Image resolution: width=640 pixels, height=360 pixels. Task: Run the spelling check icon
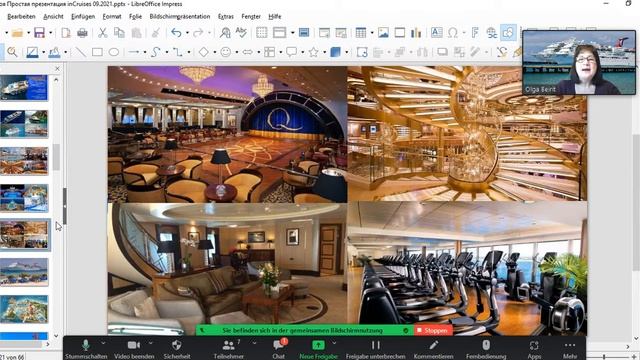click(241, 33)
